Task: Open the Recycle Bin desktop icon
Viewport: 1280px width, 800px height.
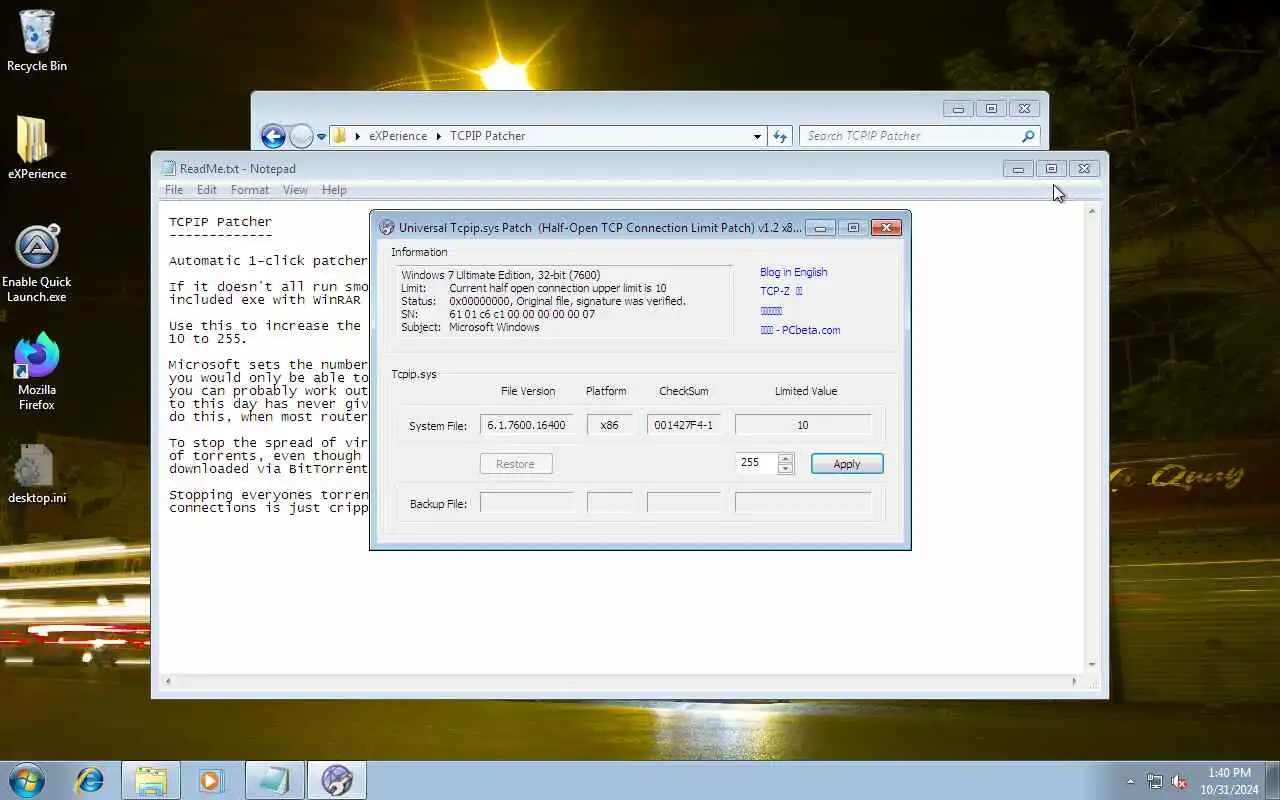Action: pyautogui.click(x=37, y=40)
